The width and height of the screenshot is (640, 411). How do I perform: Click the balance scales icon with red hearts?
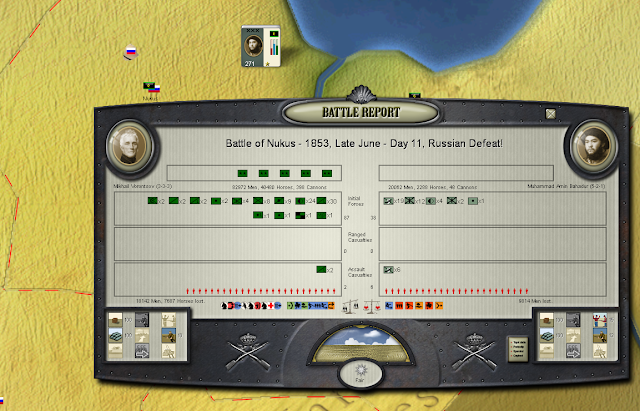[371, 307]
